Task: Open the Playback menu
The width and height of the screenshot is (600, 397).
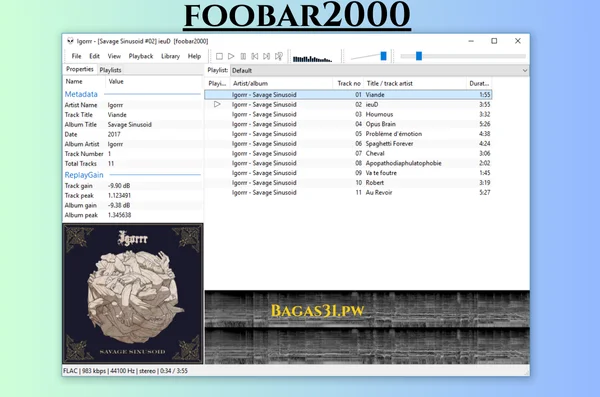Action: click(x=141, y=56)
